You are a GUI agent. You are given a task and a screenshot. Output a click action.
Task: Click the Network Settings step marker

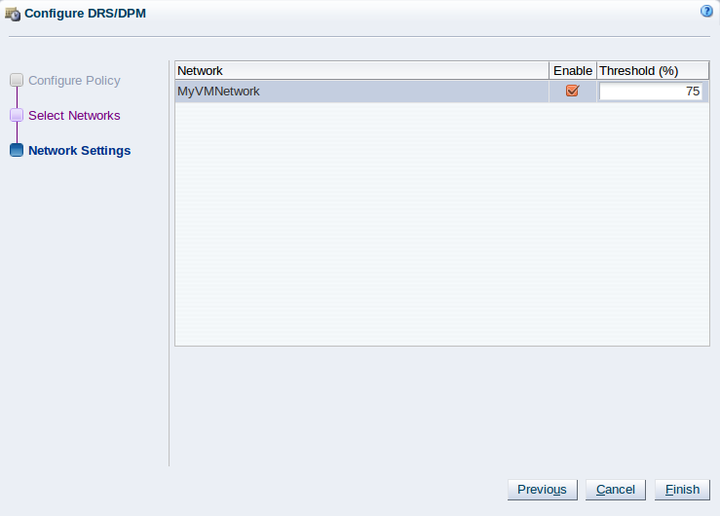coord(17,150)
